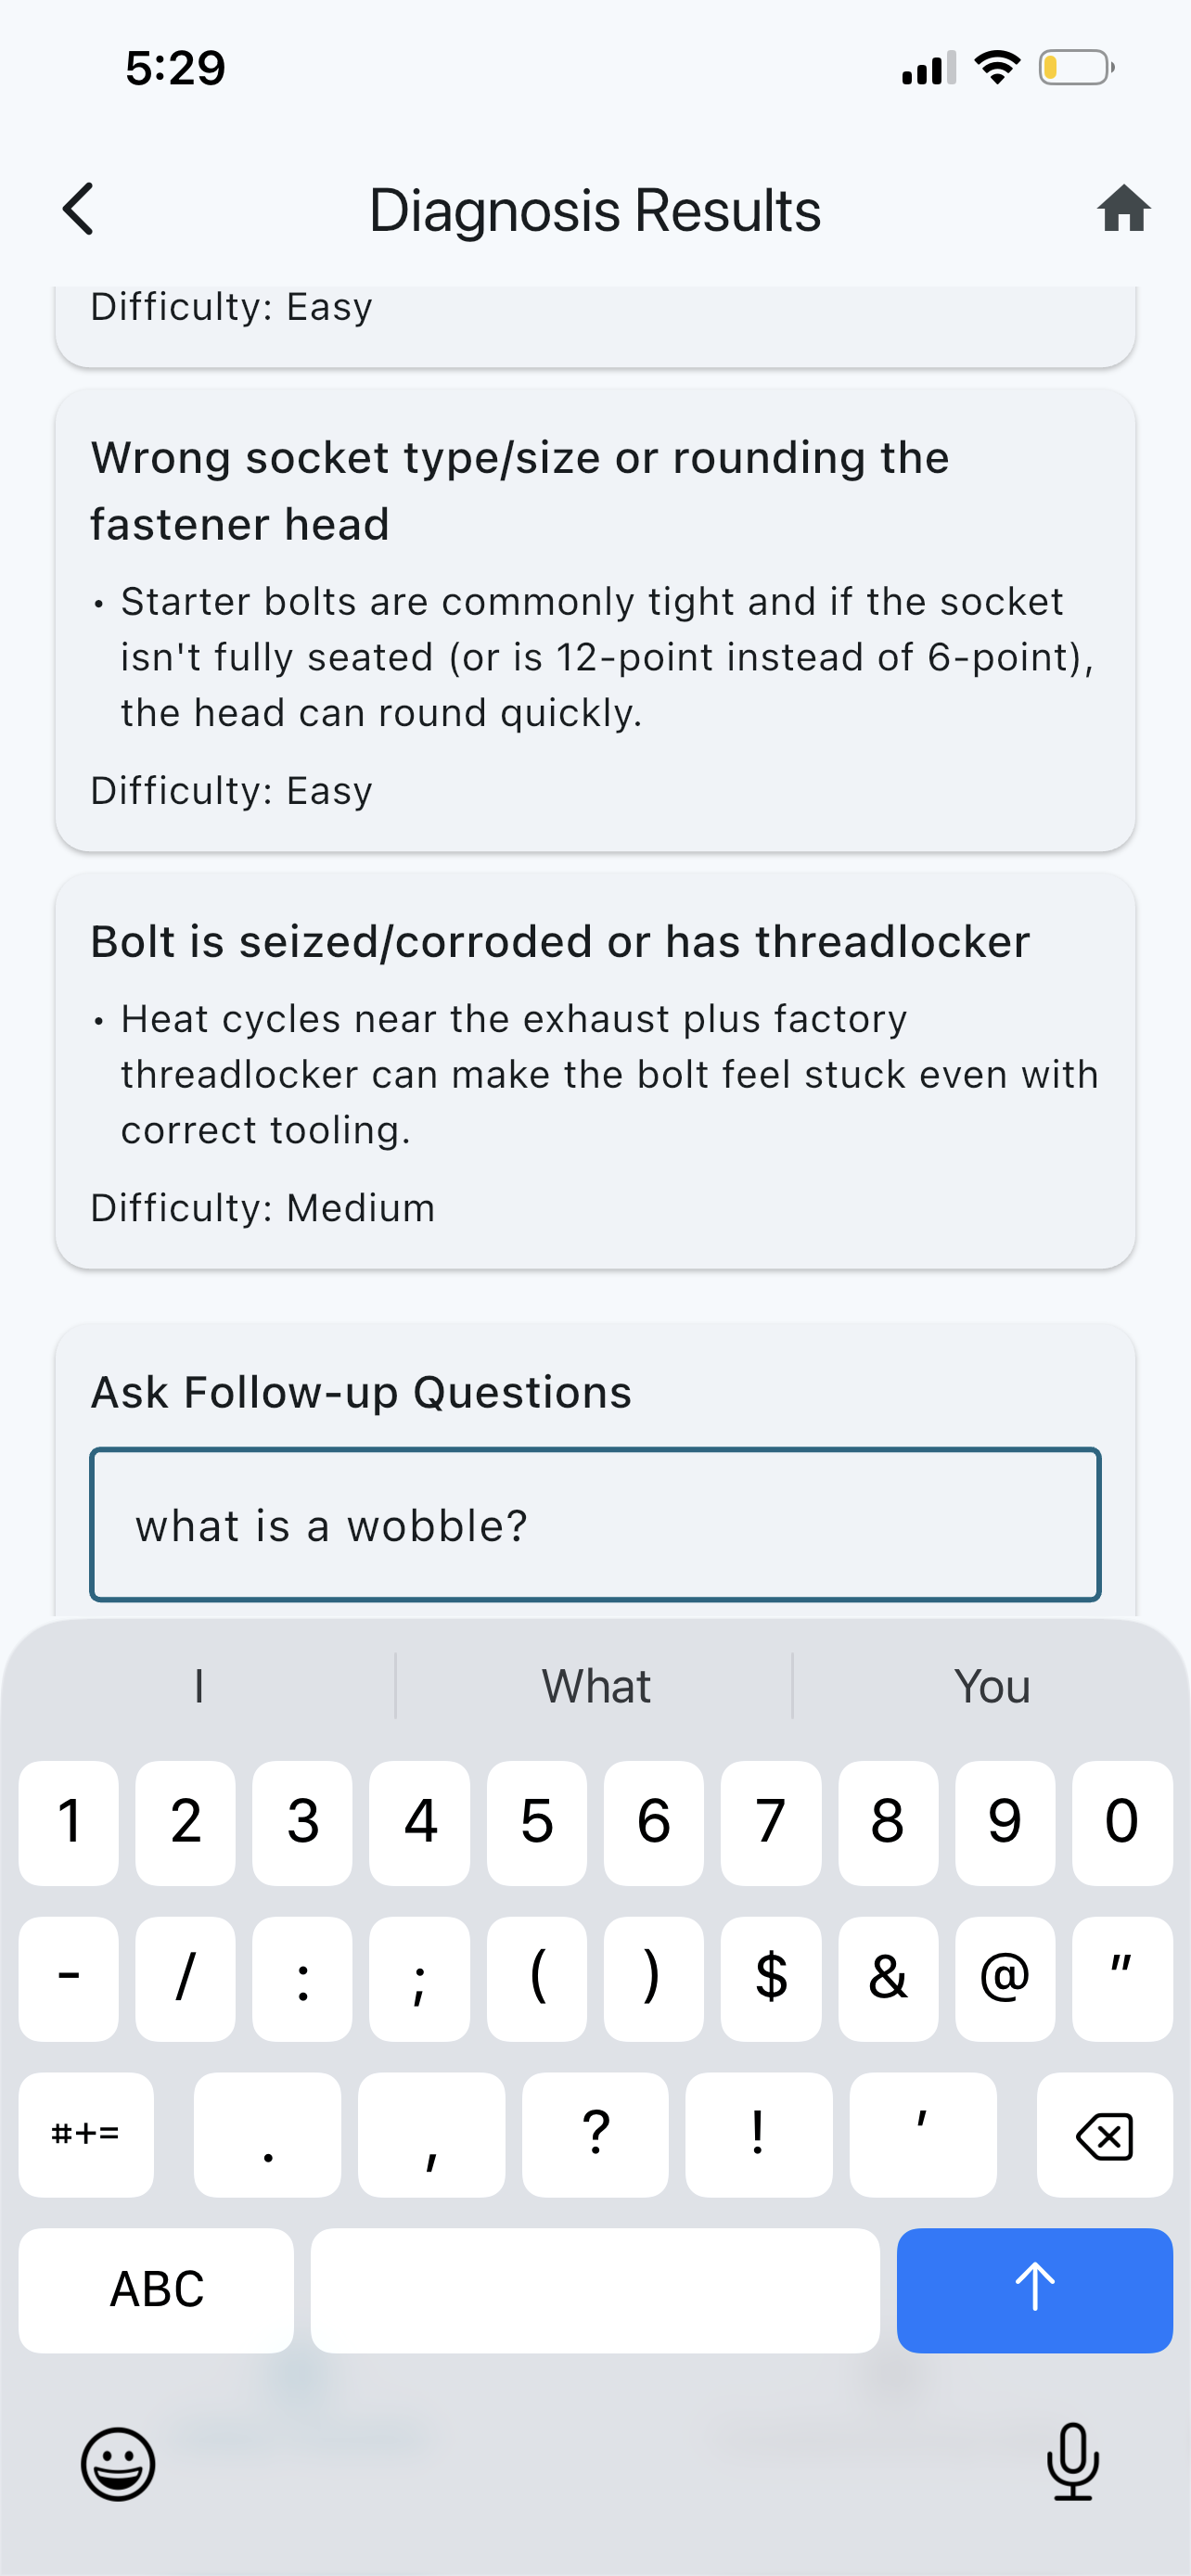Tap the Ask Follow-up Questions heading
Viewport: 1191px width, 2576px height.
coord(362,1391)
